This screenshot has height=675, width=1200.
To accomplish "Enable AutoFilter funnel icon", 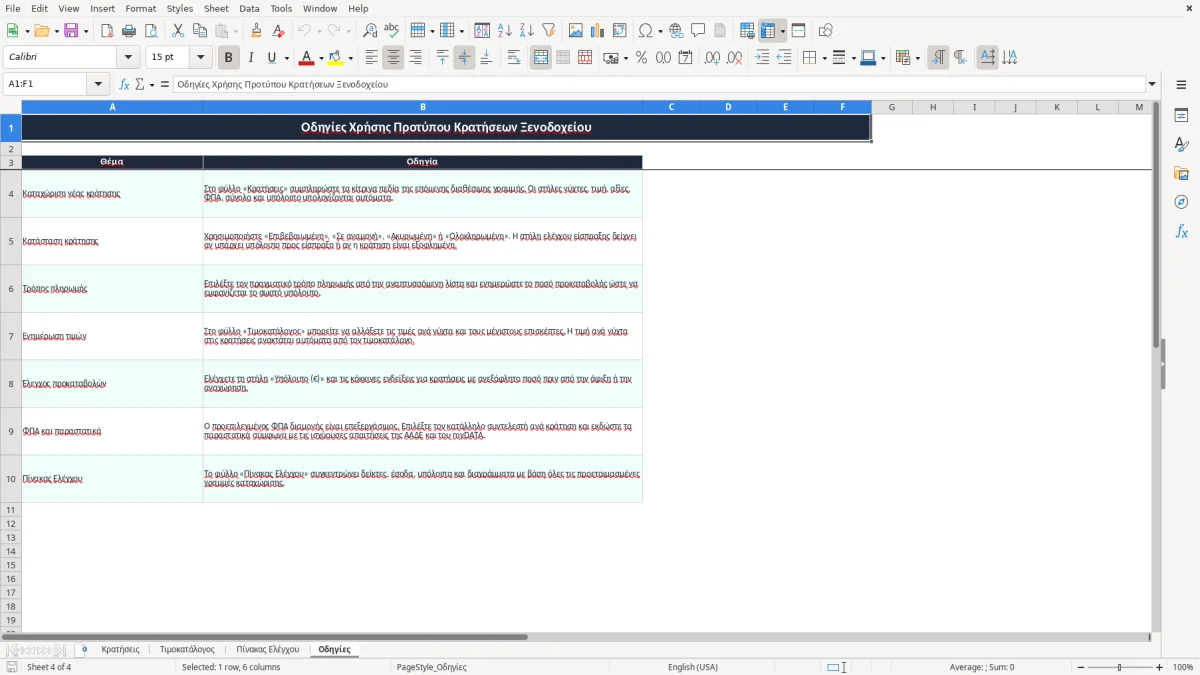I will click(549, 31).
